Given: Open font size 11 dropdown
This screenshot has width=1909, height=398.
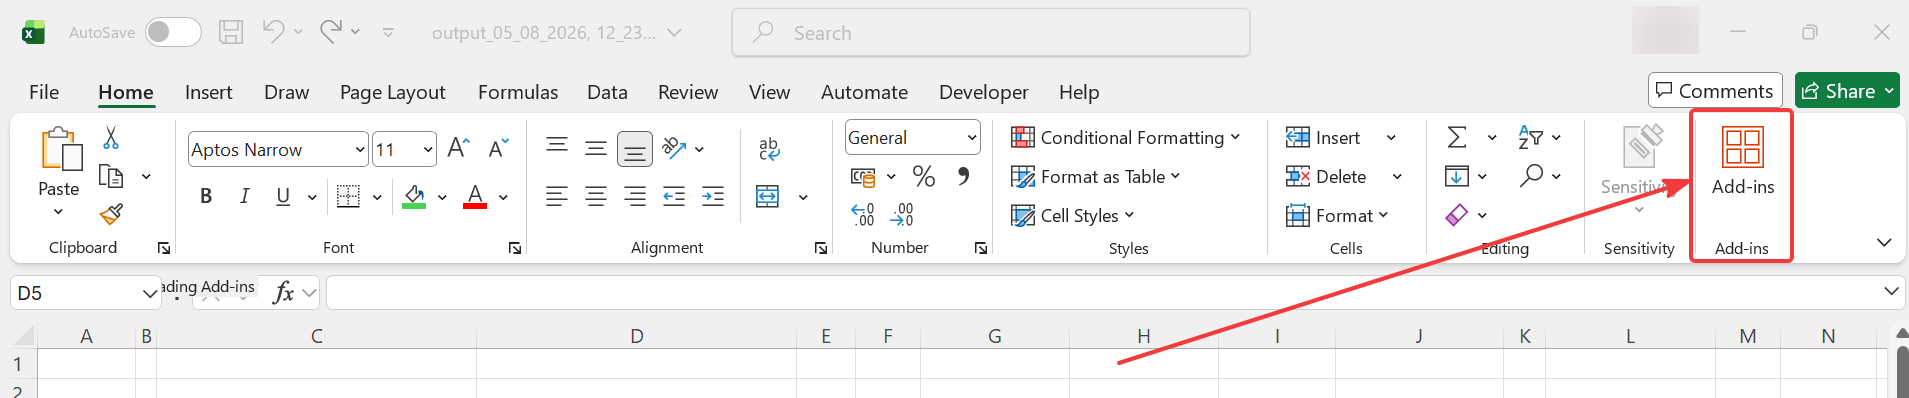Looking at the screenshot, I should pyautogui.click(x=428, y=150).
